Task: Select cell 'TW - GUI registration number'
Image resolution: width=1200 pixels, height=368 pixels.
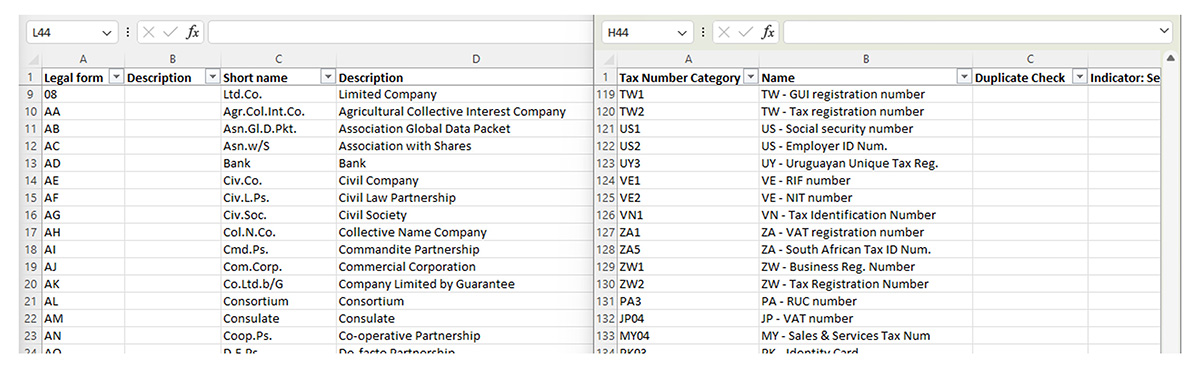Action: [866, 94]
